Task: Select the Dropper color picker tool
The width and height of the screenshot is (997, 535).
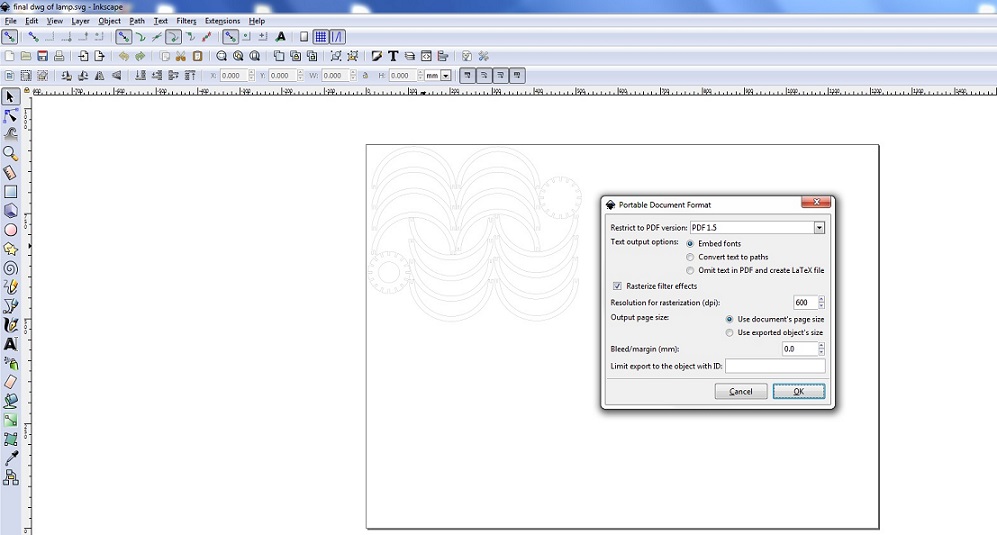Action: [10, 458]
